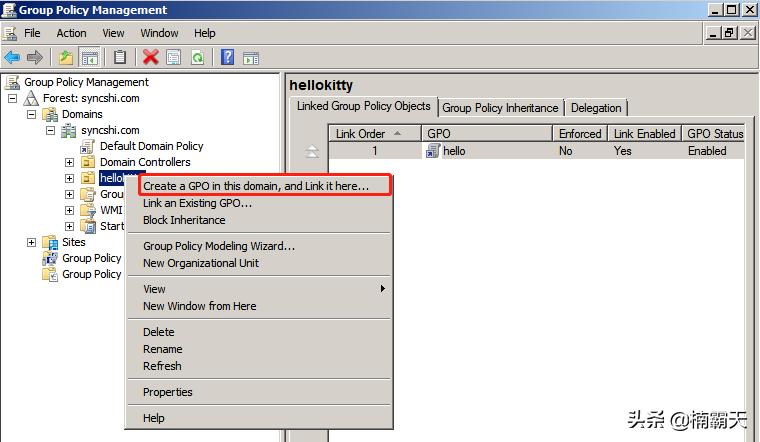Image resolution: width=760 pixels, height=442 pixels.
Task: Collapse the Domains tree node
Action: [32, 114]
